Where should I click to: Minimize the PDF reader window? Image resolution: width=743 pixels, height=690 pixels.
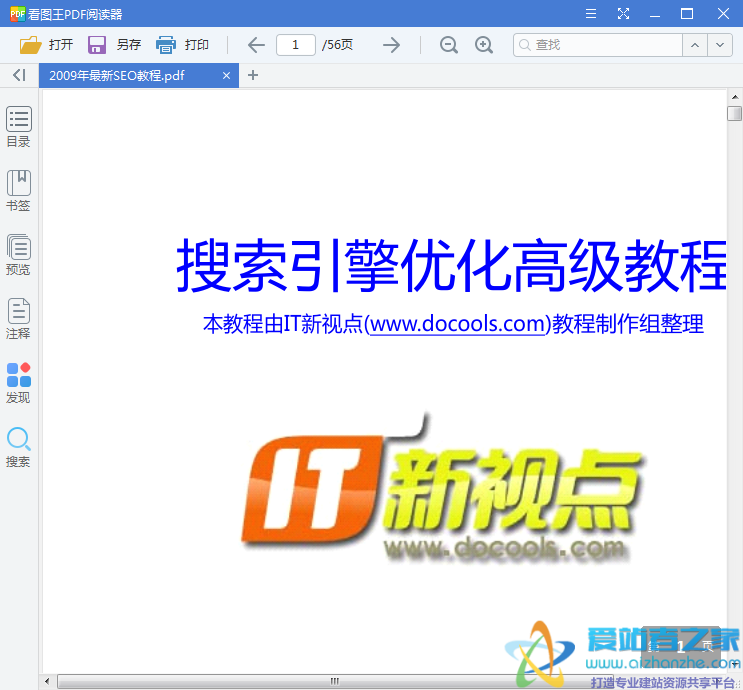[x=655, y=14]
